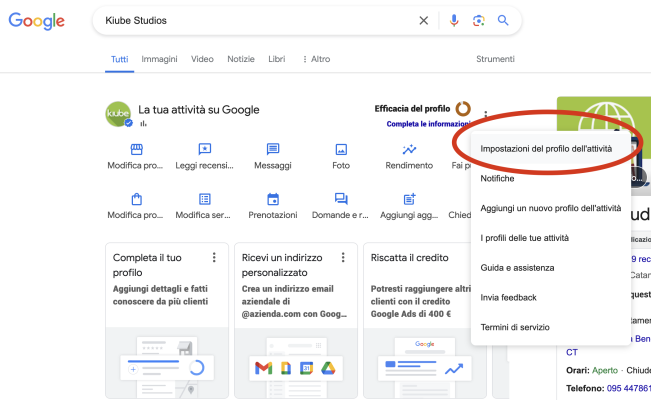651x400 pixels.
Task: Start voice search with the microphone
Action: click(x=454, y=20)
